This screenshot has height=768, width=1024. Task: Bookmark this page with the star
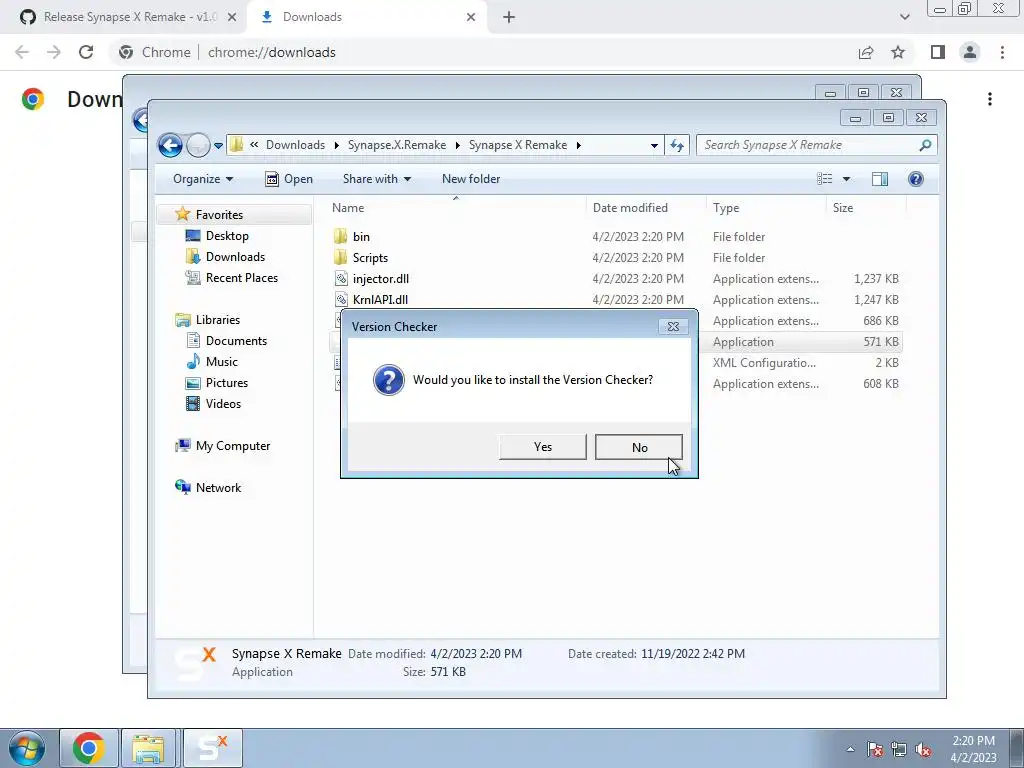coord(898,52)
